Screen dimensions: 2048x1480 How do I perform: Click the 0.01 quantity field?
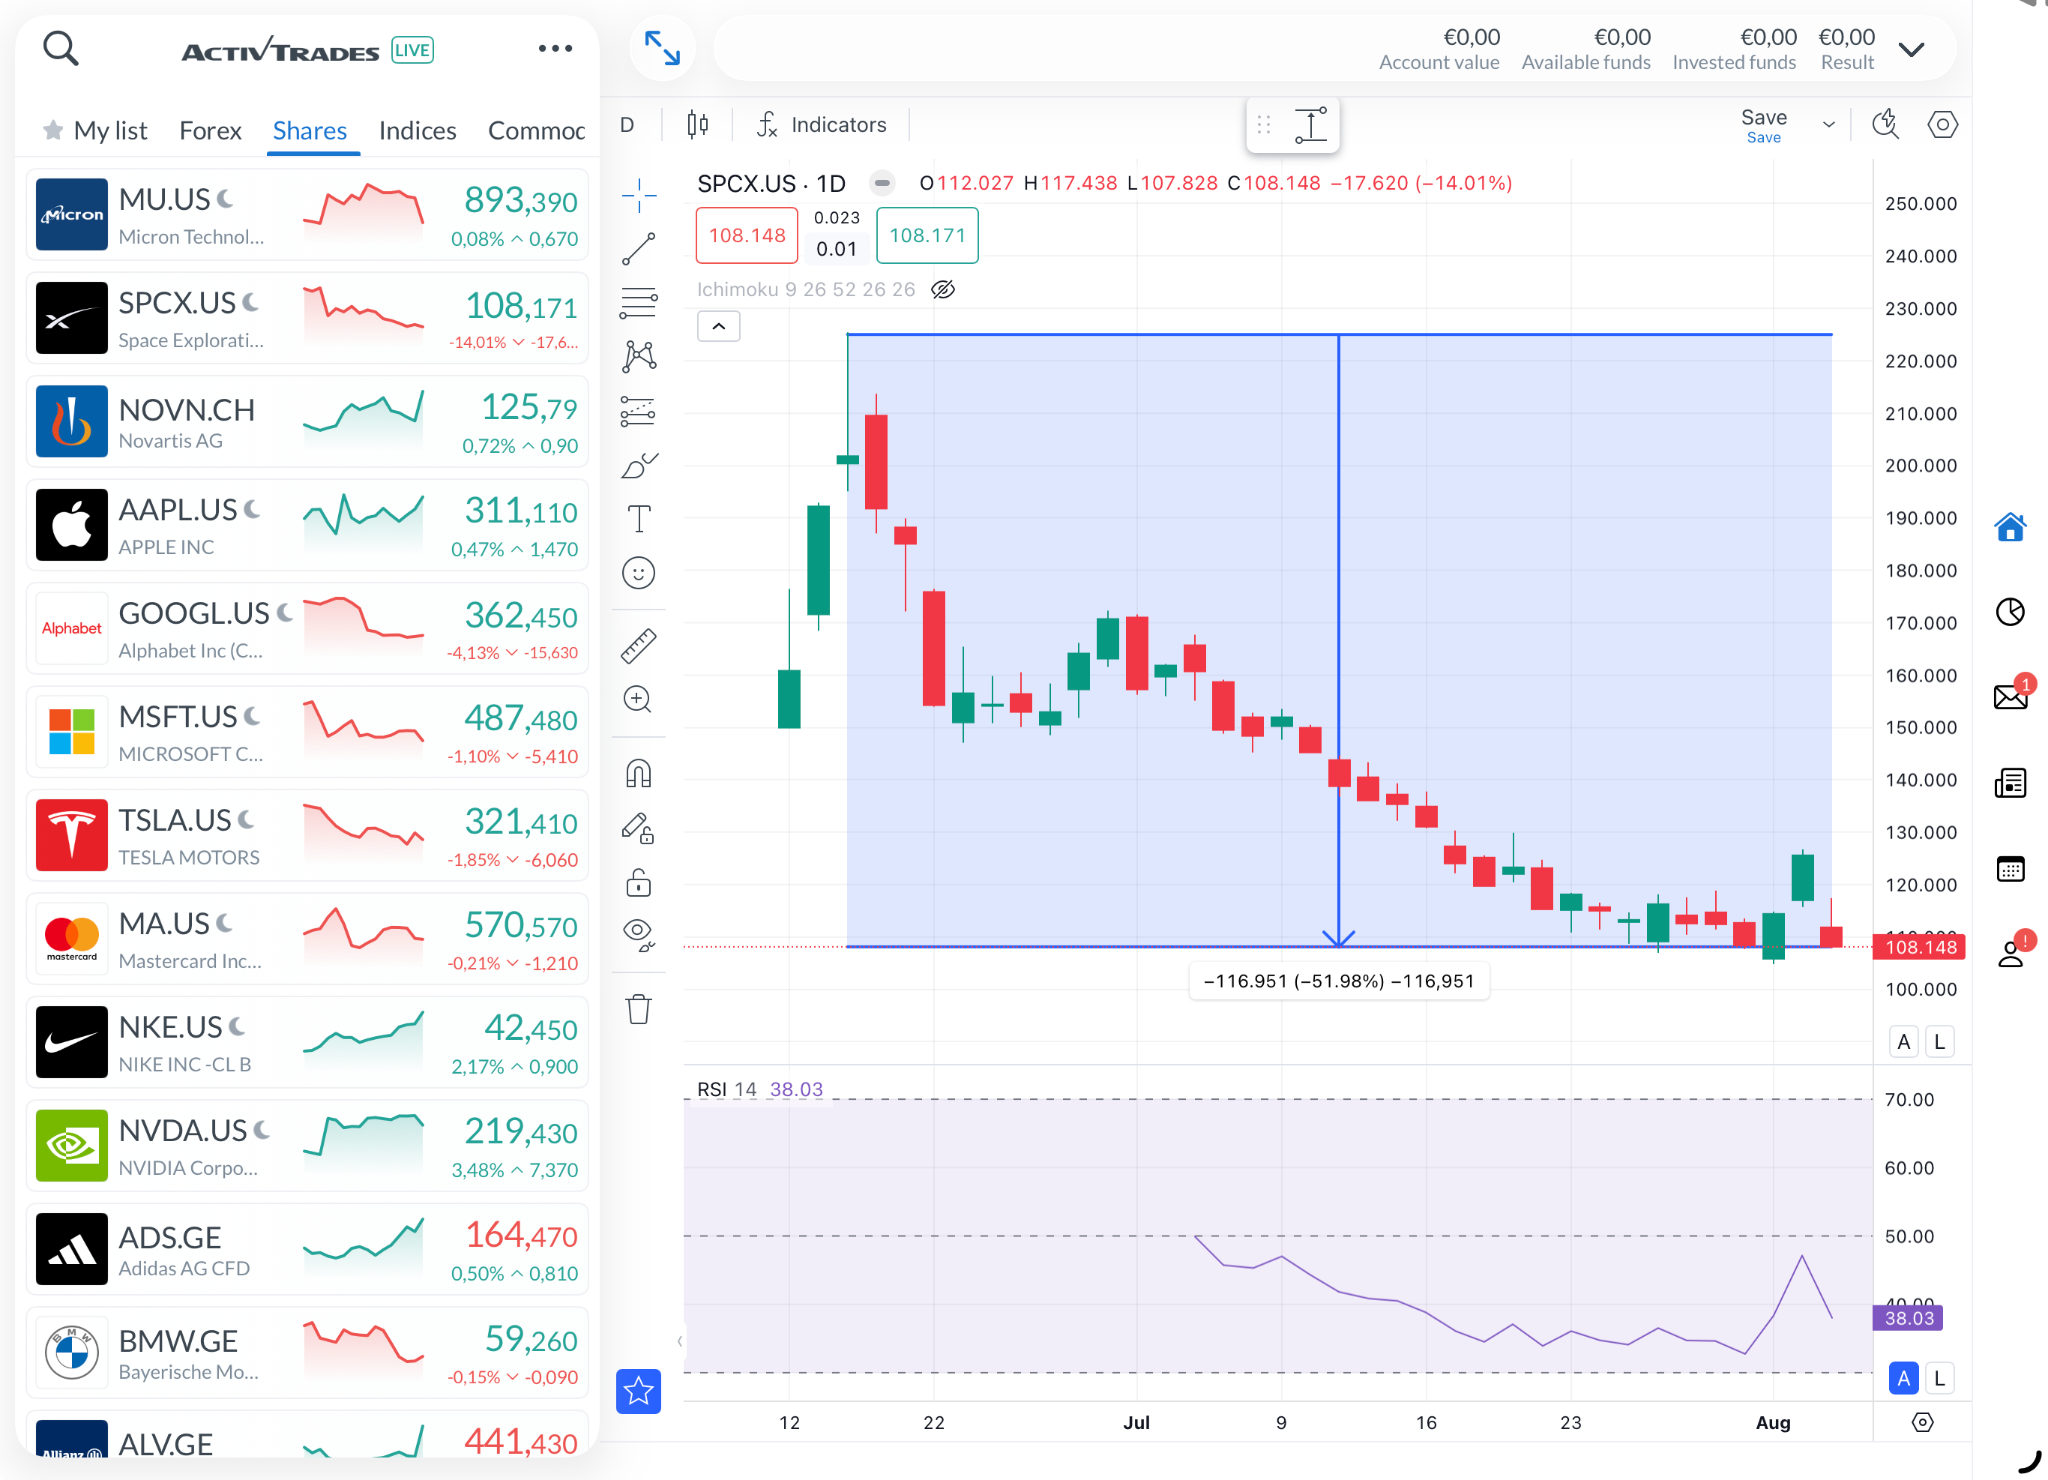point(837,249)
